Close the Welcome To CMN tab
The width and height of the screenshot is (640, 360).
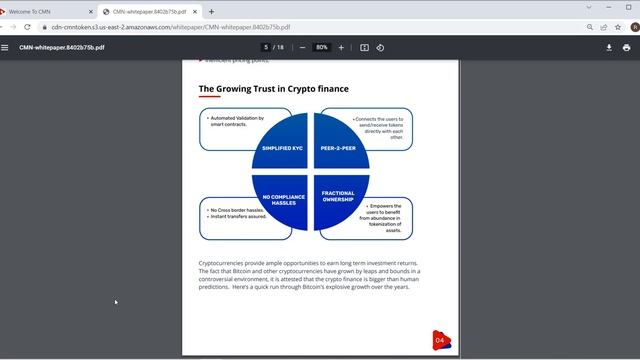tap(91, 12)
